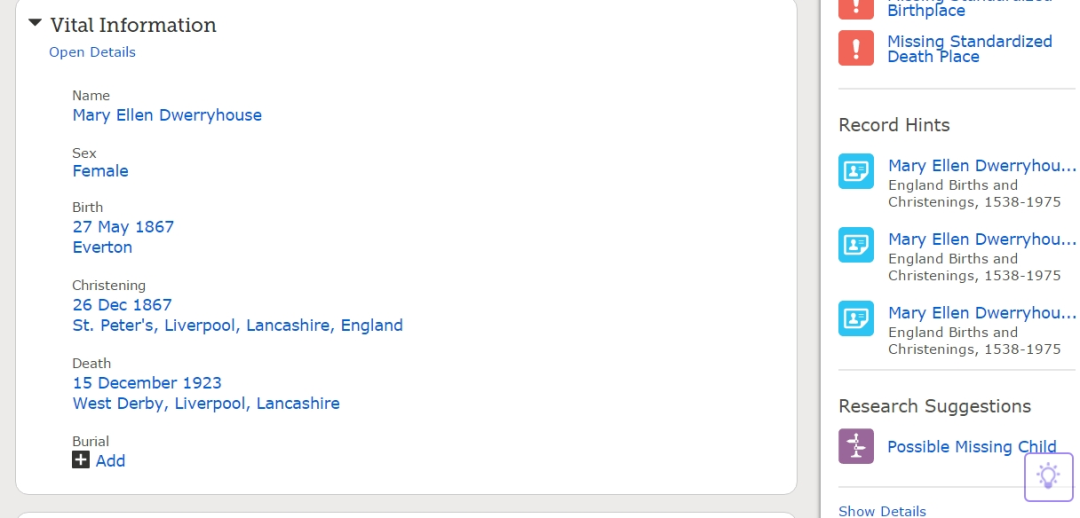This screenshot has height=518, width=1080.
Task: Click the Everton birthplace
Action: tap(102, 247)
